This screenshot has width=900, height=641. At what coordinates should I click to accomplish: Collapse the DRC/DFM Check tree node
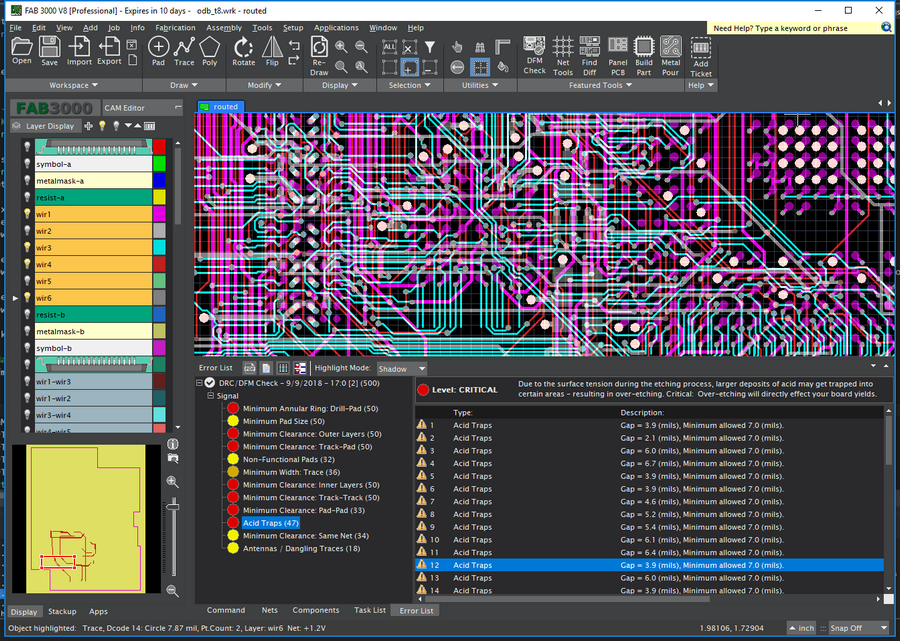[198, 382]
